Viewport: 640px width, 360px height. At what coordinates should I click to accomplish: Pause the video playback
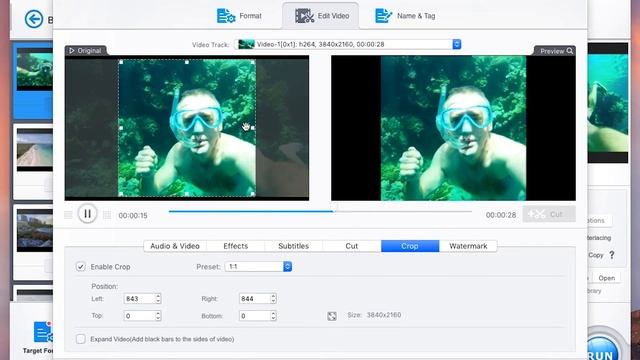[87, 213]
